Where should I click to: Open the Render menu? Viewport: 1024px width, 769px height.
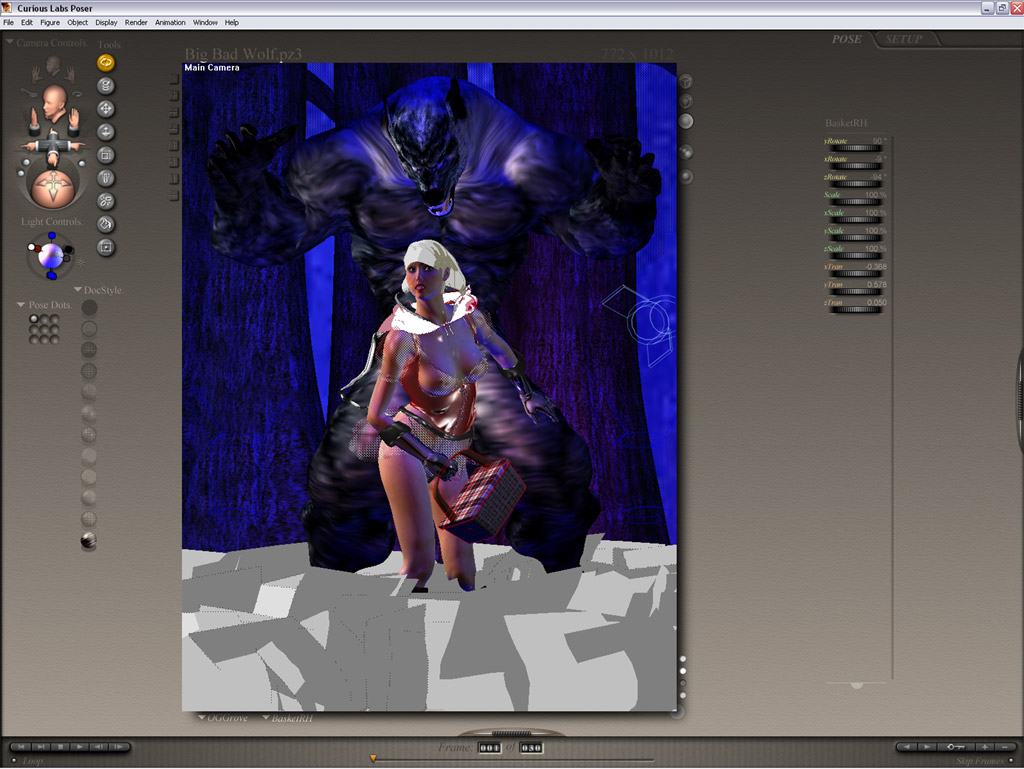point(136,22)
